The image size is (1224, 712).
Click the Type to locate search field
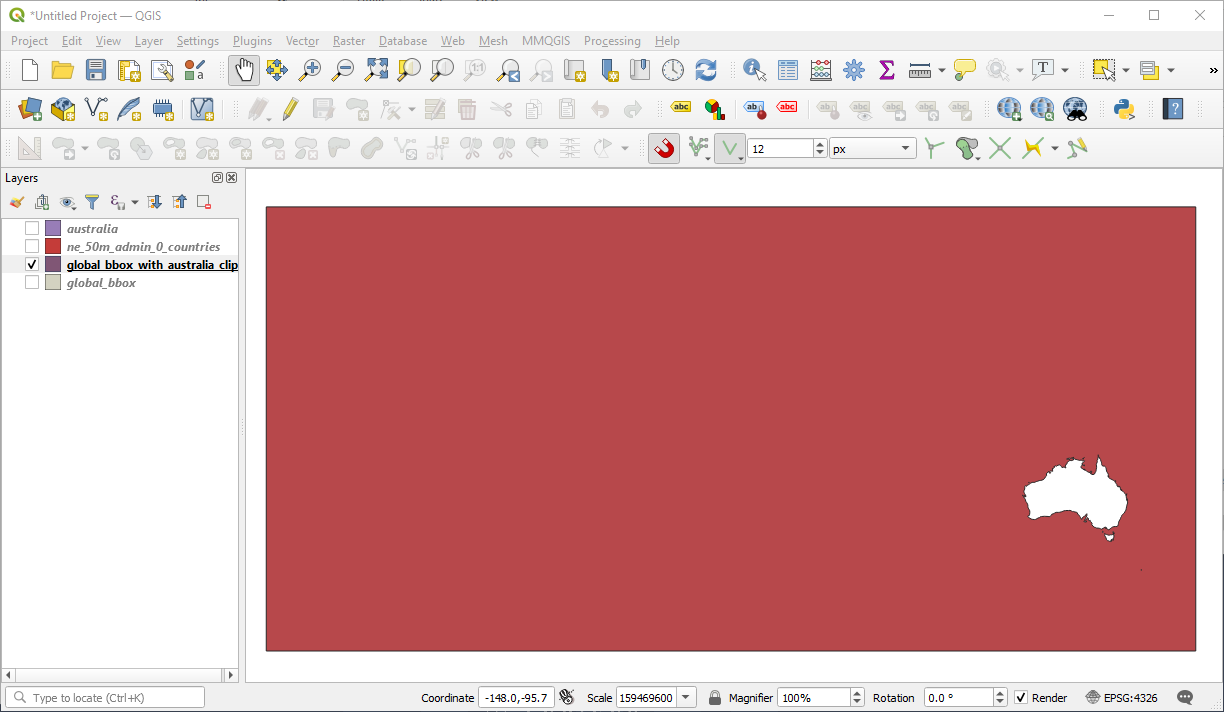click(x=105, y=698)
